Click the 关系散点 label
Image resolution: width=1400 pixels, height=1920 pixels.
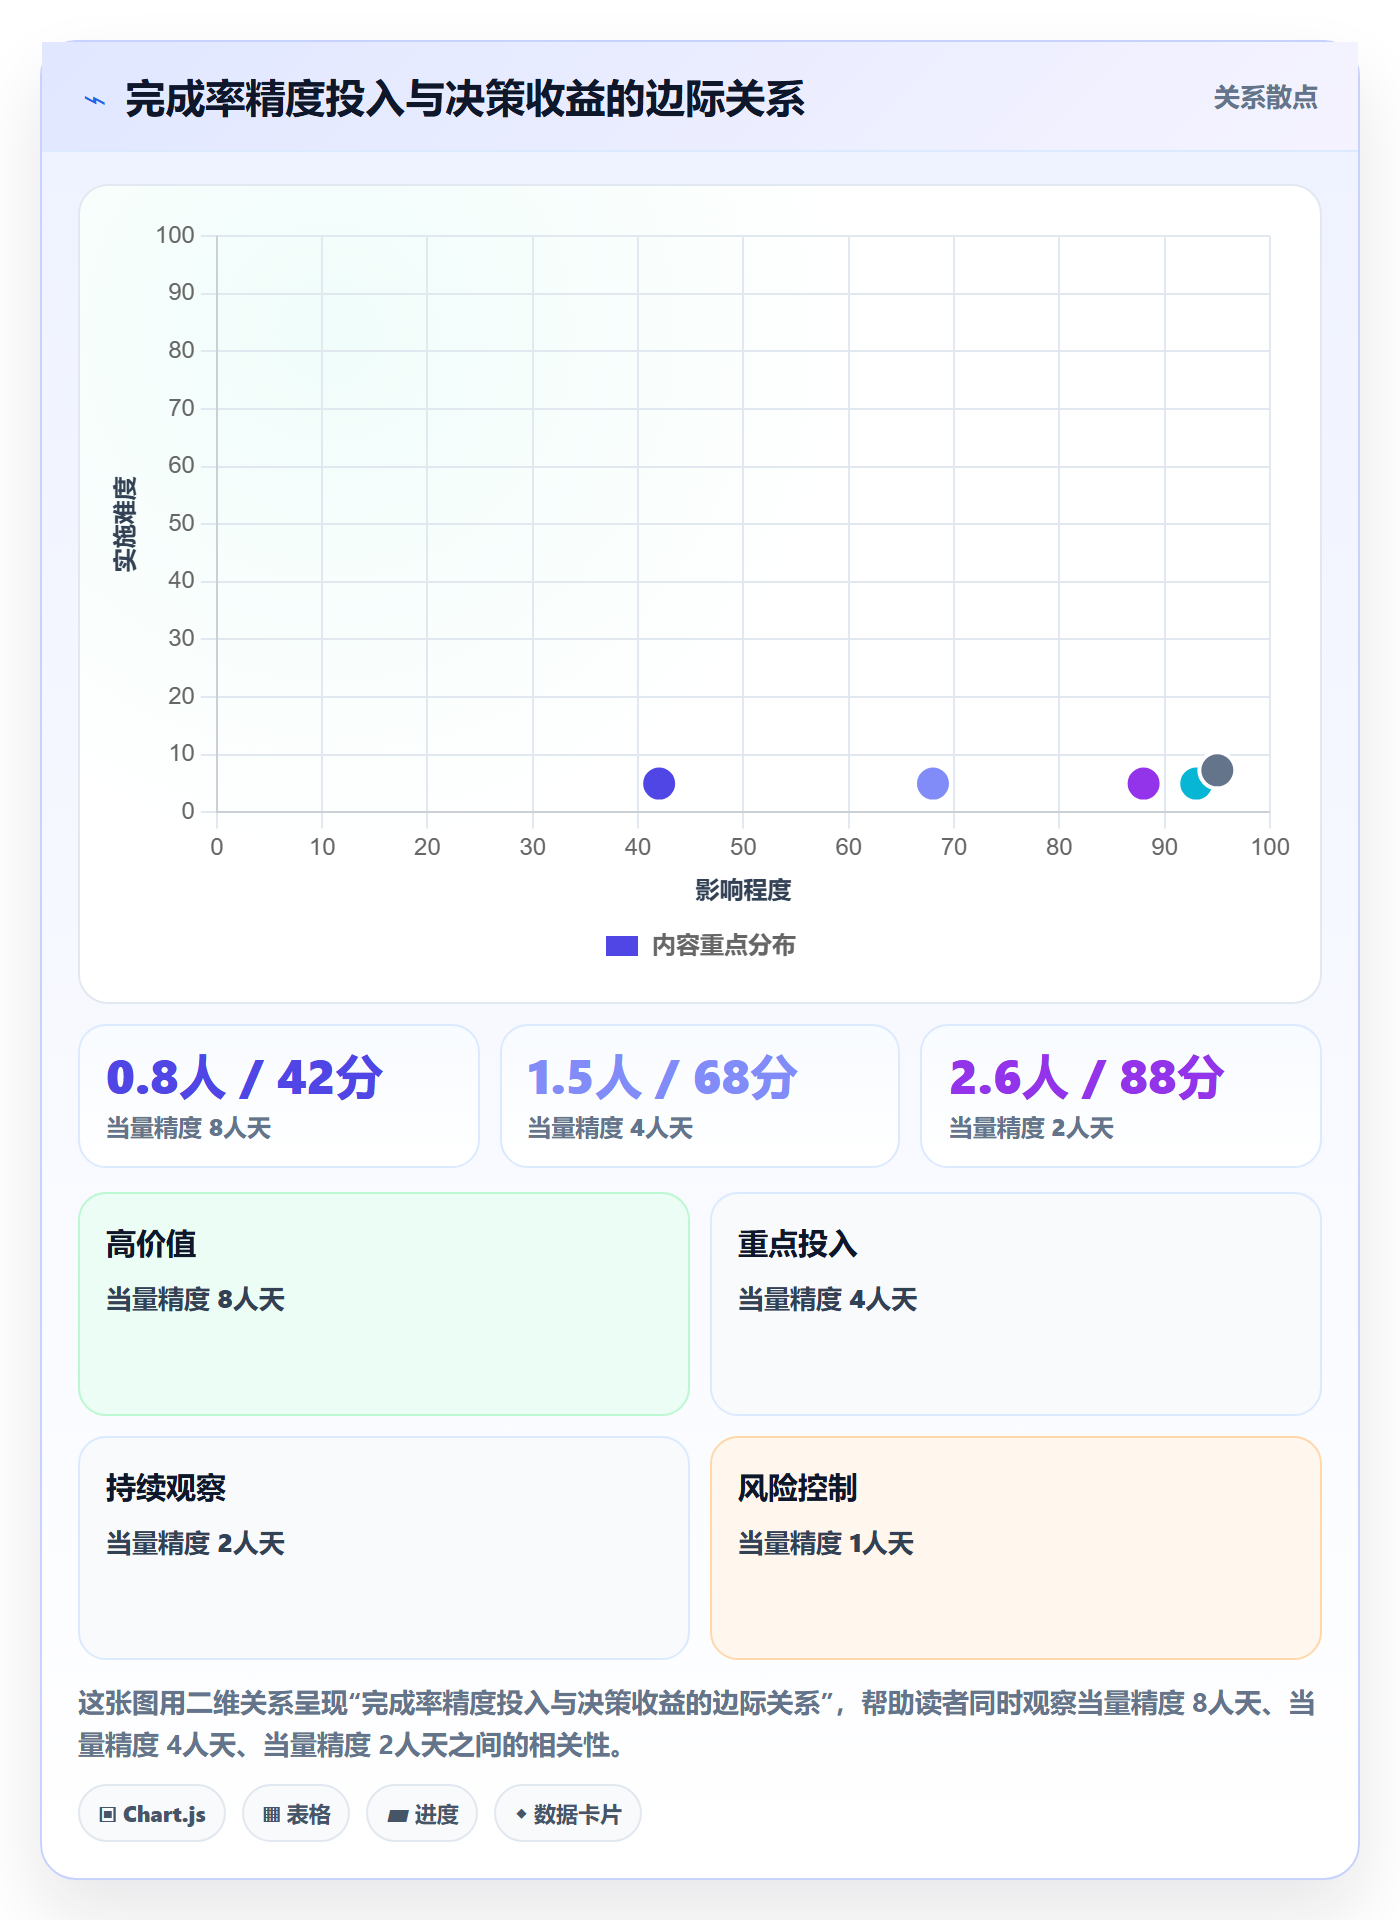point(1265,98)
